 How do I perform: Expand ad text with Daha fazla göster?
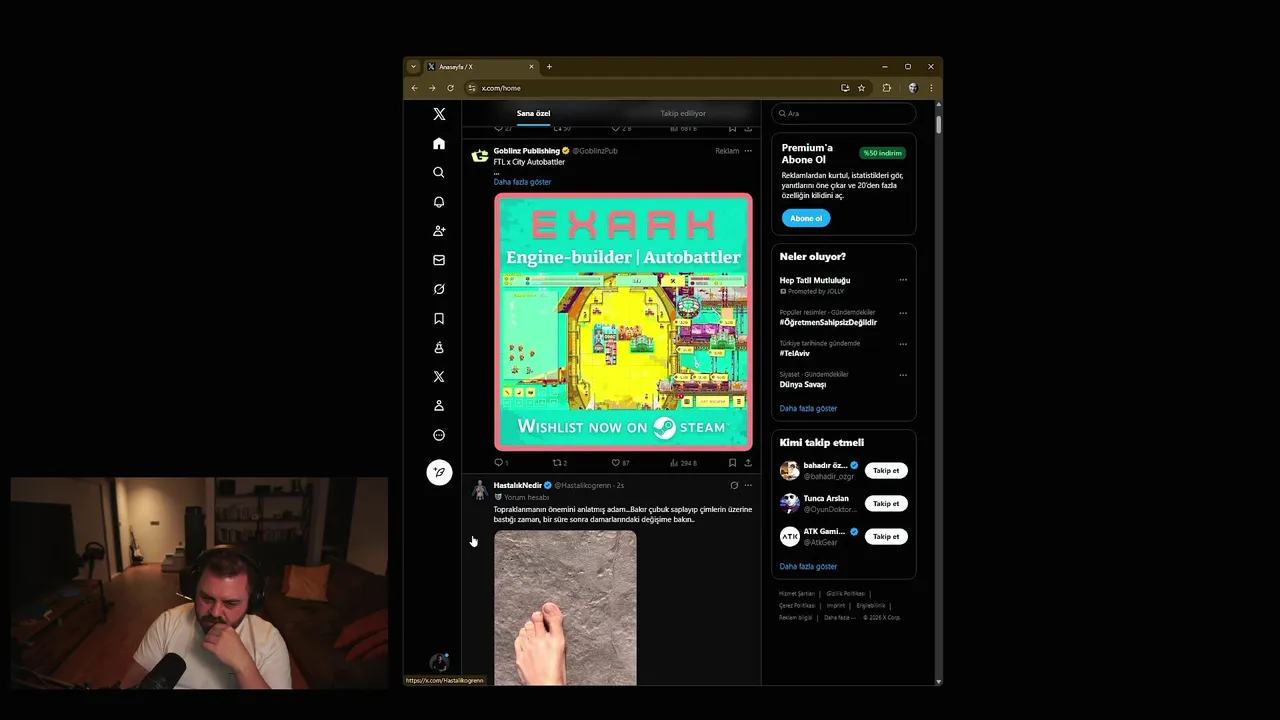[522, 182]
